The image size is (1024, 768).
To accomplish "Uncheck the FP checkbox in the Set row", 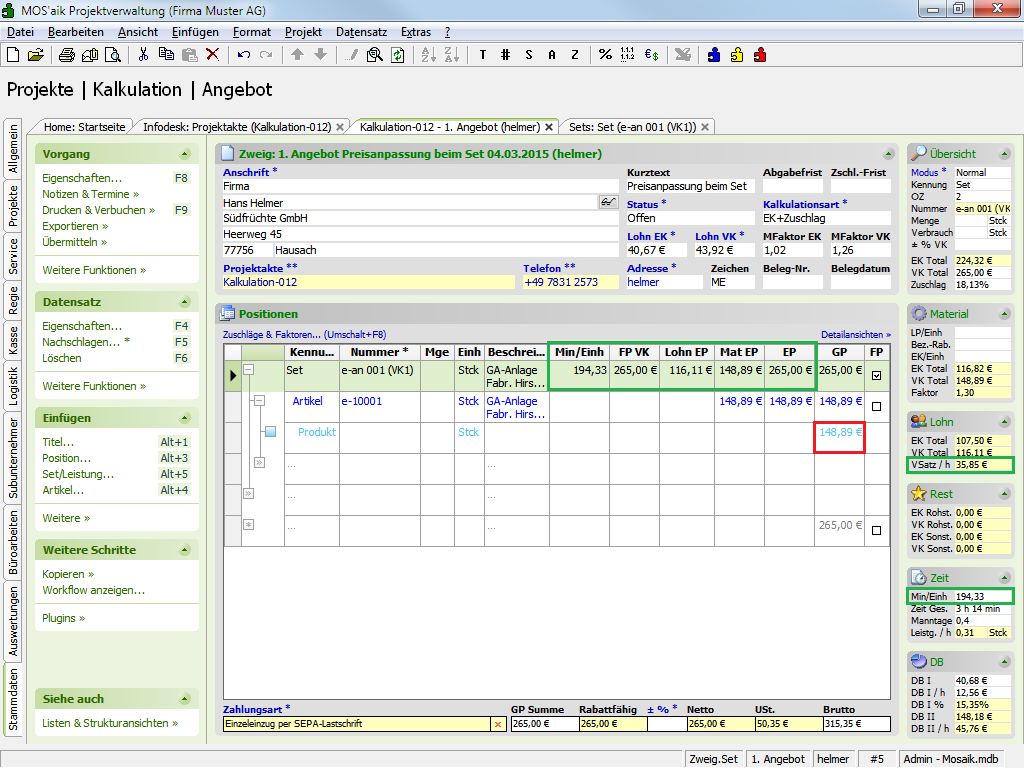I will tap(876, 376).
